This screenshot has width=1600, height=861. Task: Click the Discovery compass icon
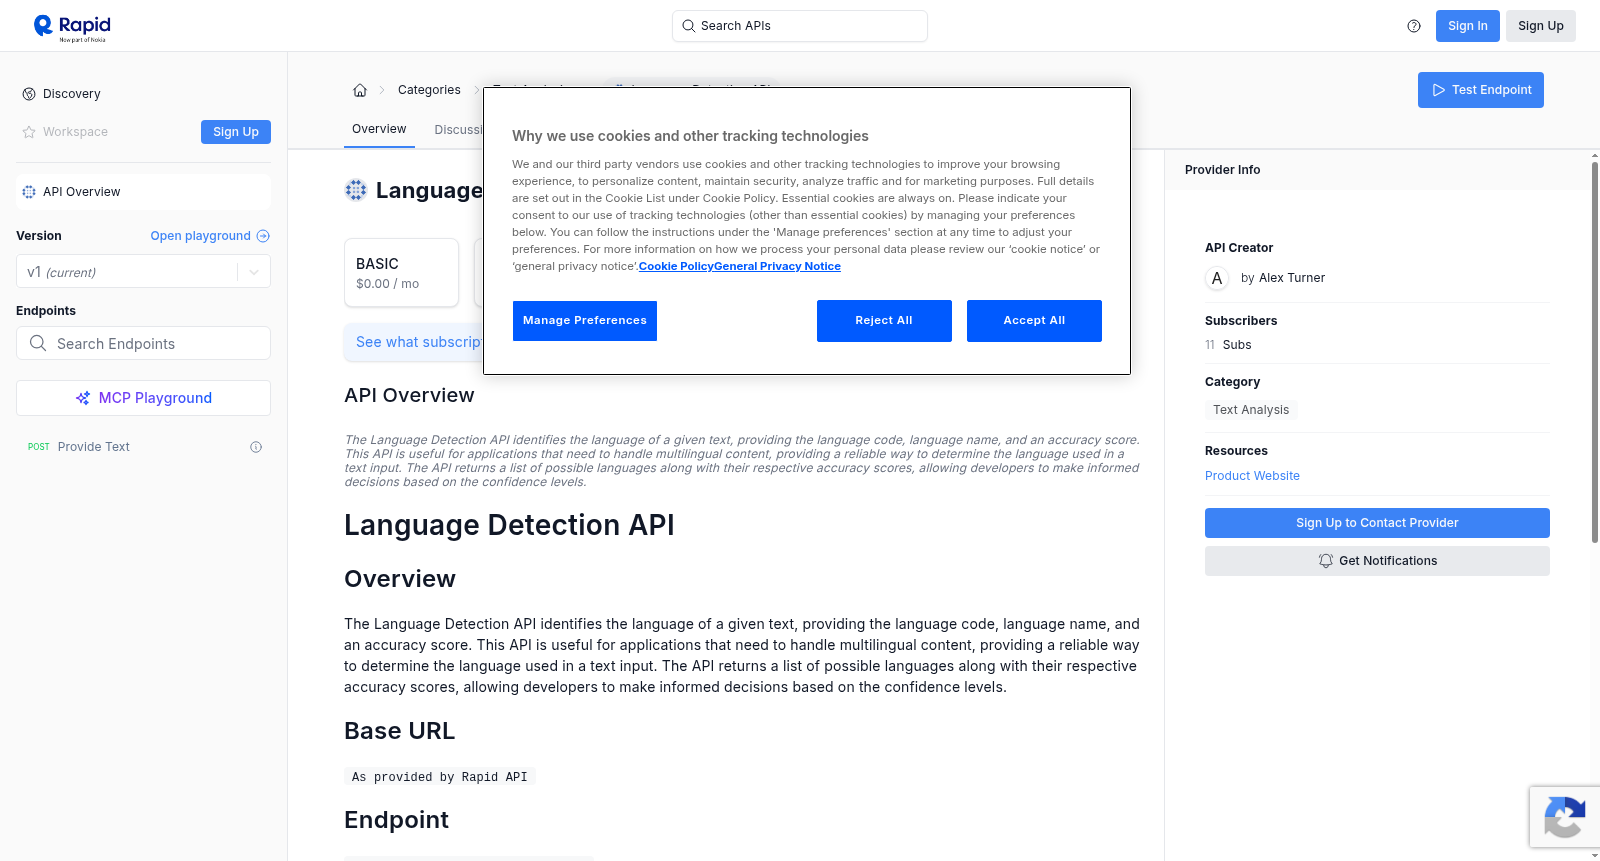tap(29, 94)
